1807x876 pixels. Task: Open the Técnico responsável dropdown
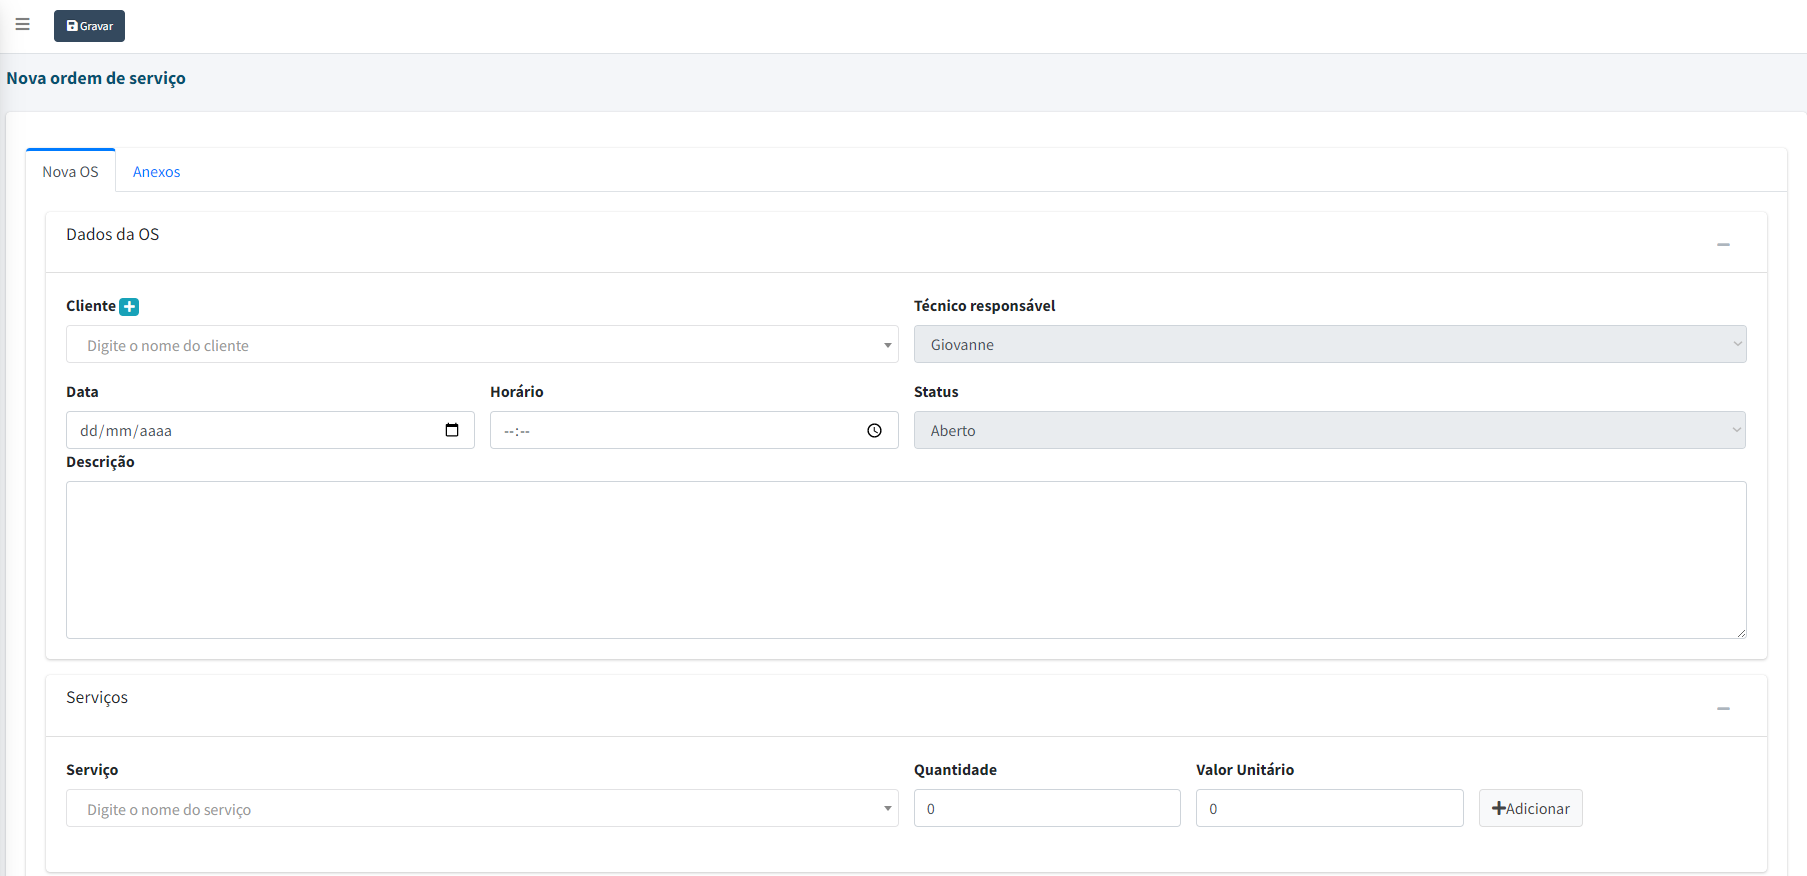pyautogui.click(x=1329, y=345)
